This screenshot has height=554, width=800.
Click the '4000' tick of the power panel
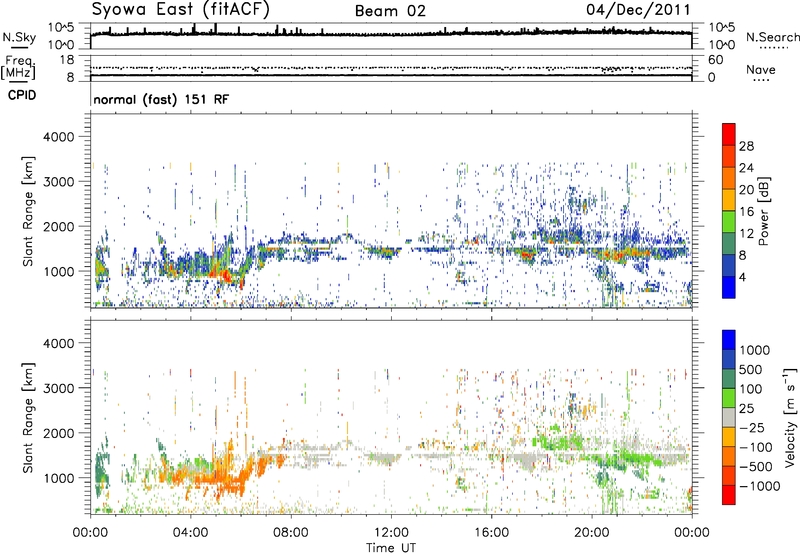58,137
